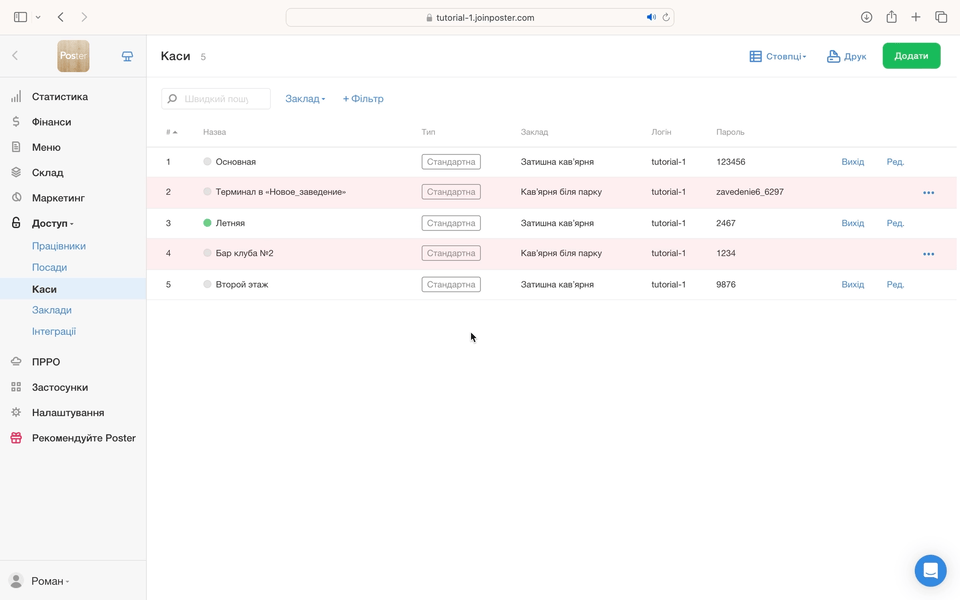Open three-dots menu for Бар клуба №2
Image resolution: width=960 pixels, height=600 pixels.
tap(928, 254)
